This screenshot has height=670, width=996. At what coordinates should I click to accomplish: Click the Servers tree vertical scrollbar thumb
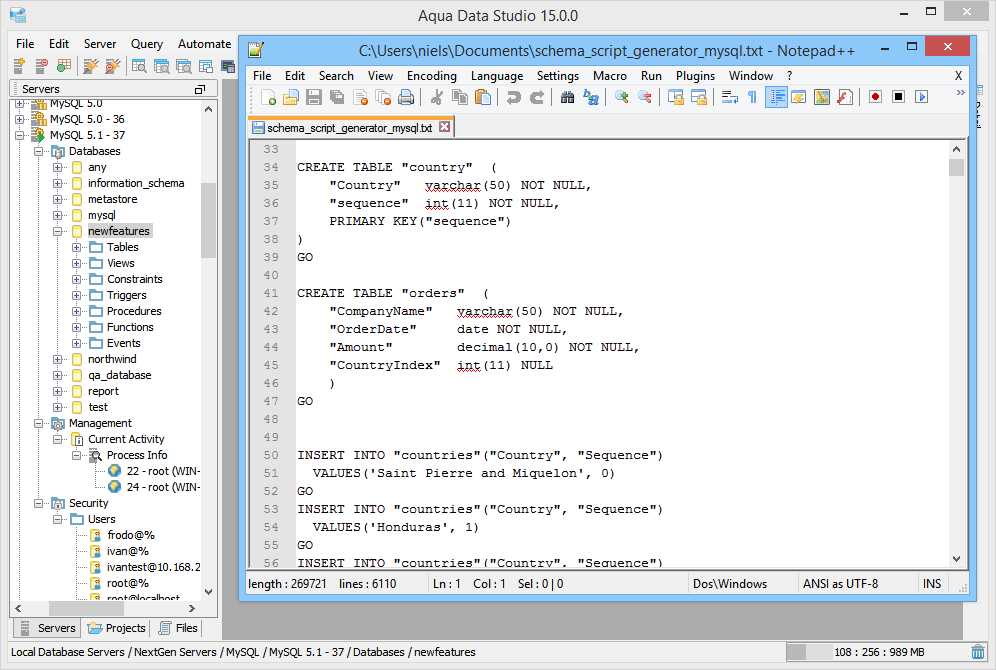click(208, 220)
